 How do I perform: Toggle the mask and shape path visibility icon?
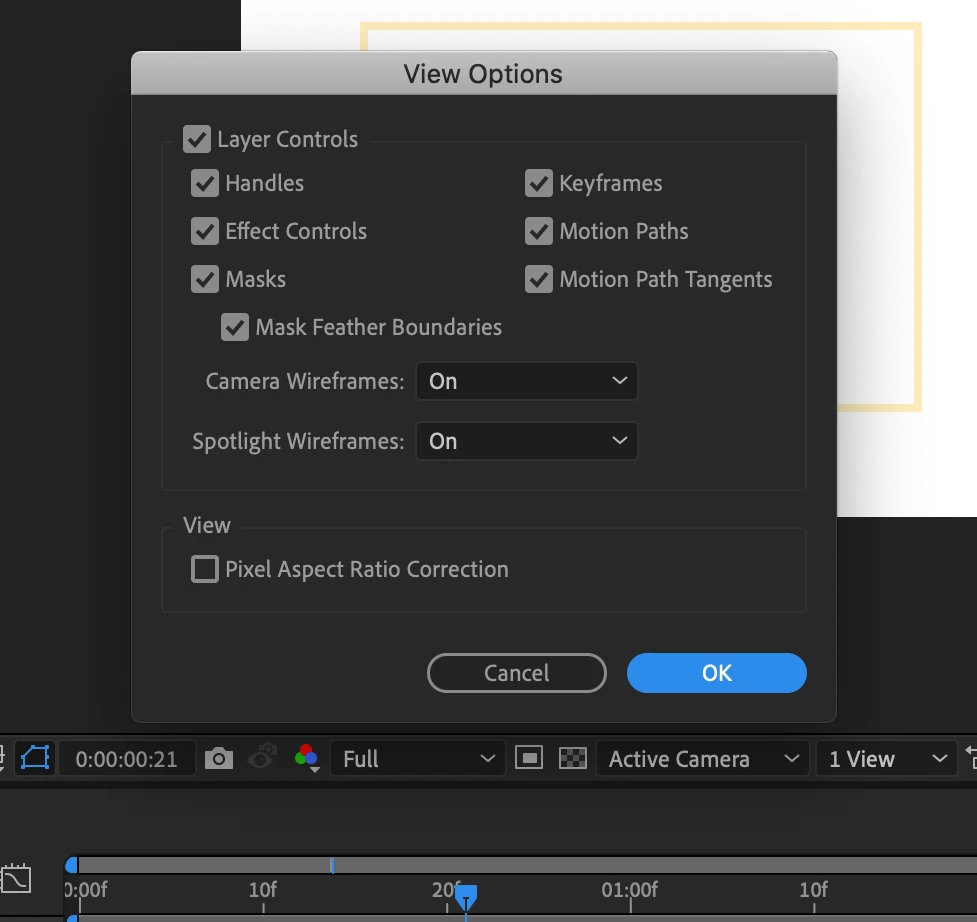35,758
